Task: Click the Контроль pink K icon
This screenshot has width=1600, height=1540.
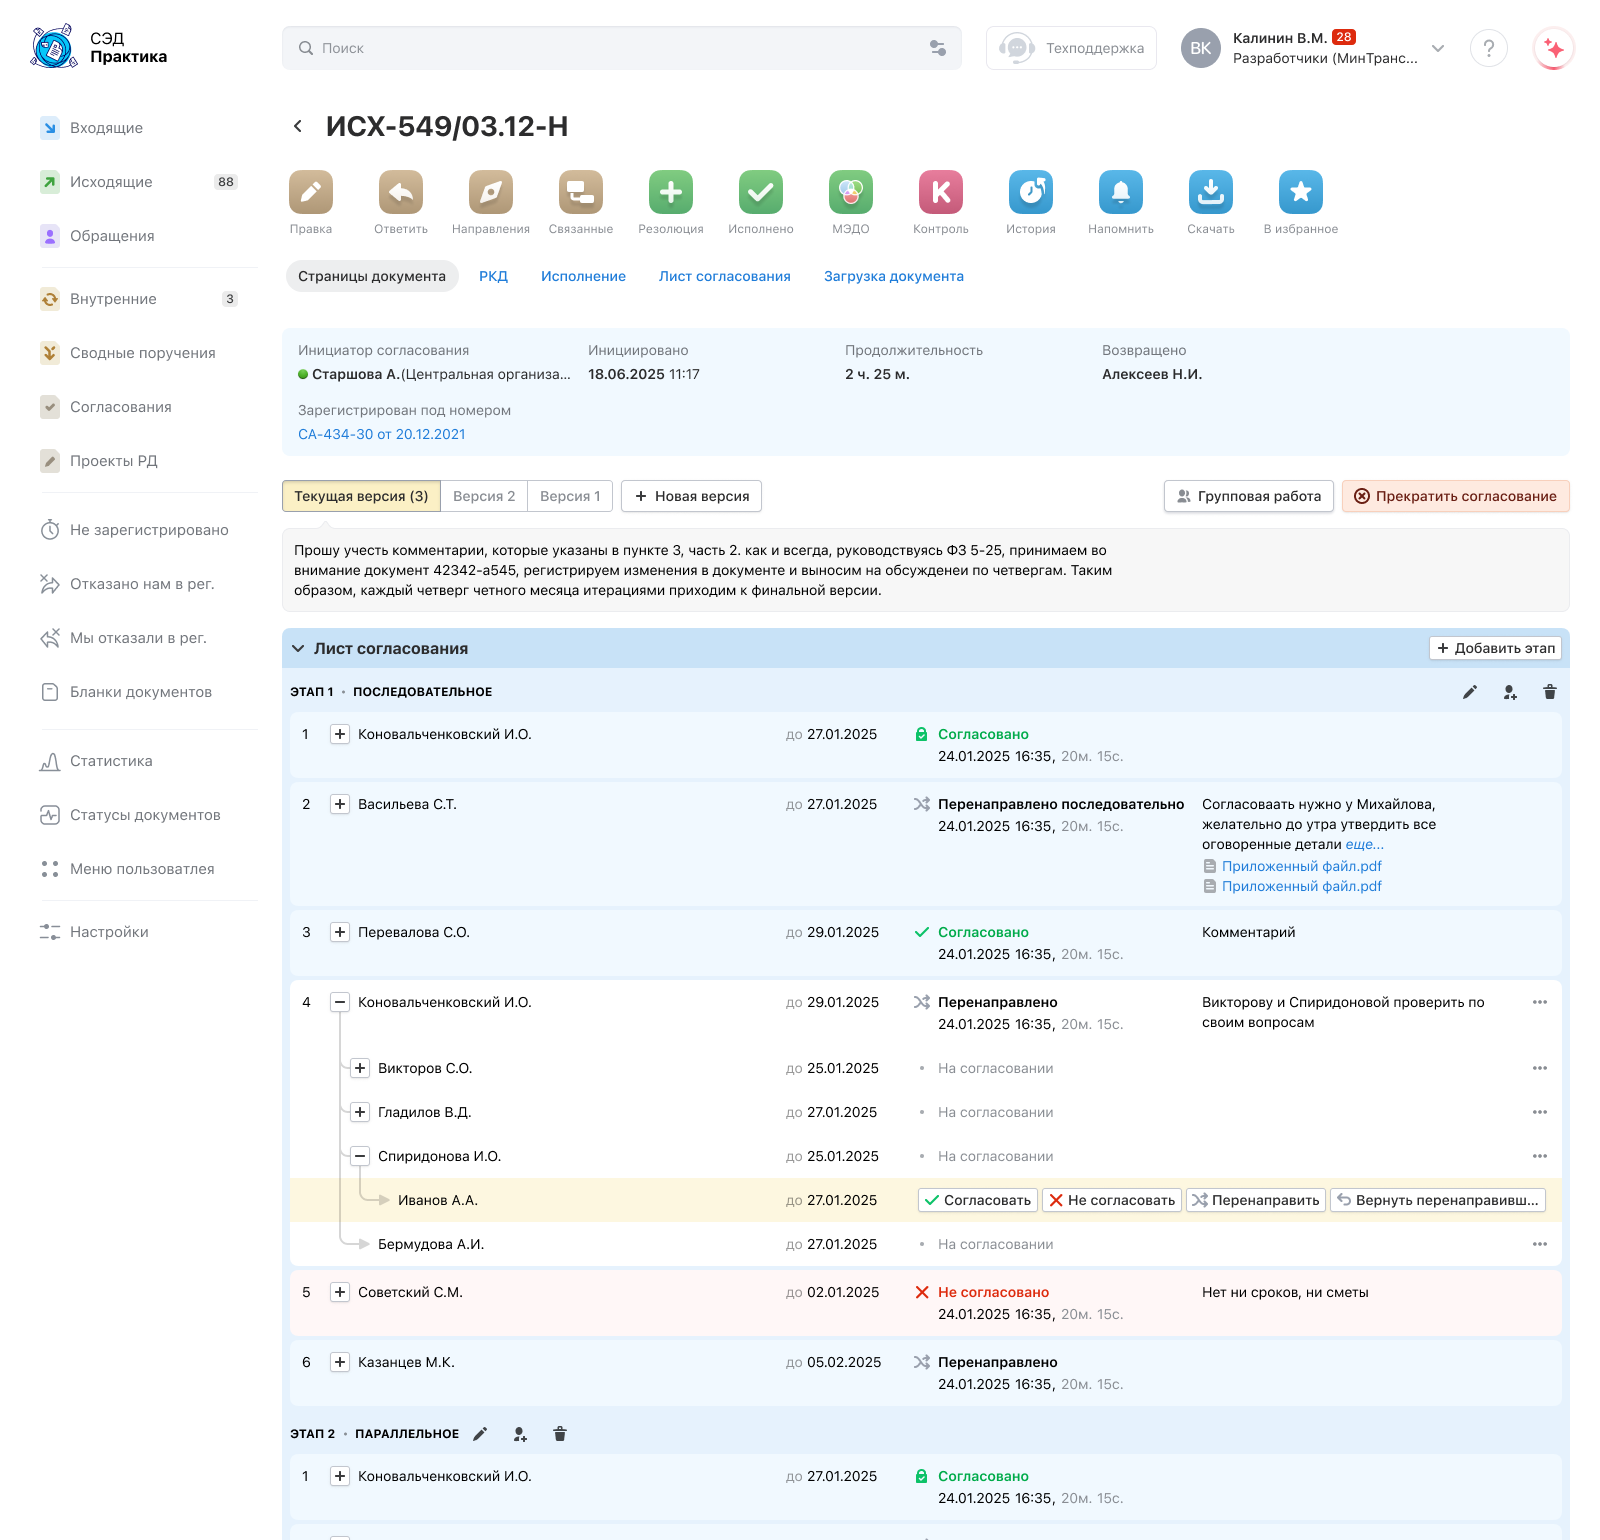Action: (941, 192)
